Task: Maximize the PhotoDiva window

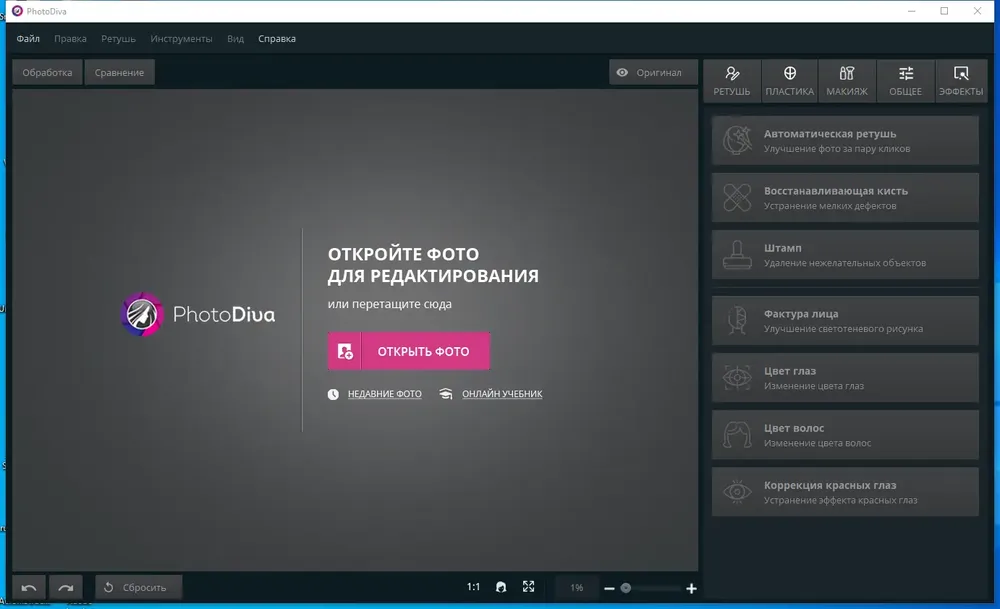Action: click(x=945, y=11)
